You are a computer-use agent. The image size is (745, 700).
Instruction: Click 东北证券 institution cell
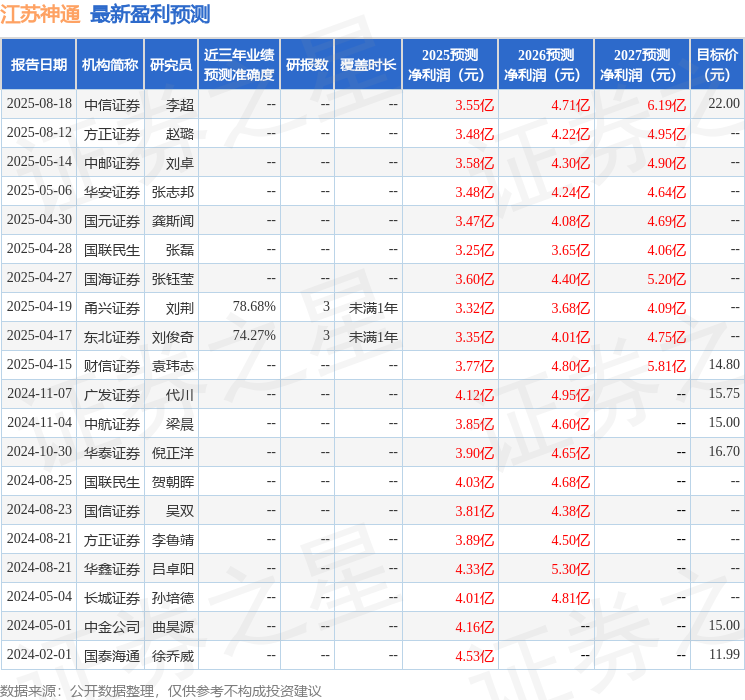(x=112, y=336)
